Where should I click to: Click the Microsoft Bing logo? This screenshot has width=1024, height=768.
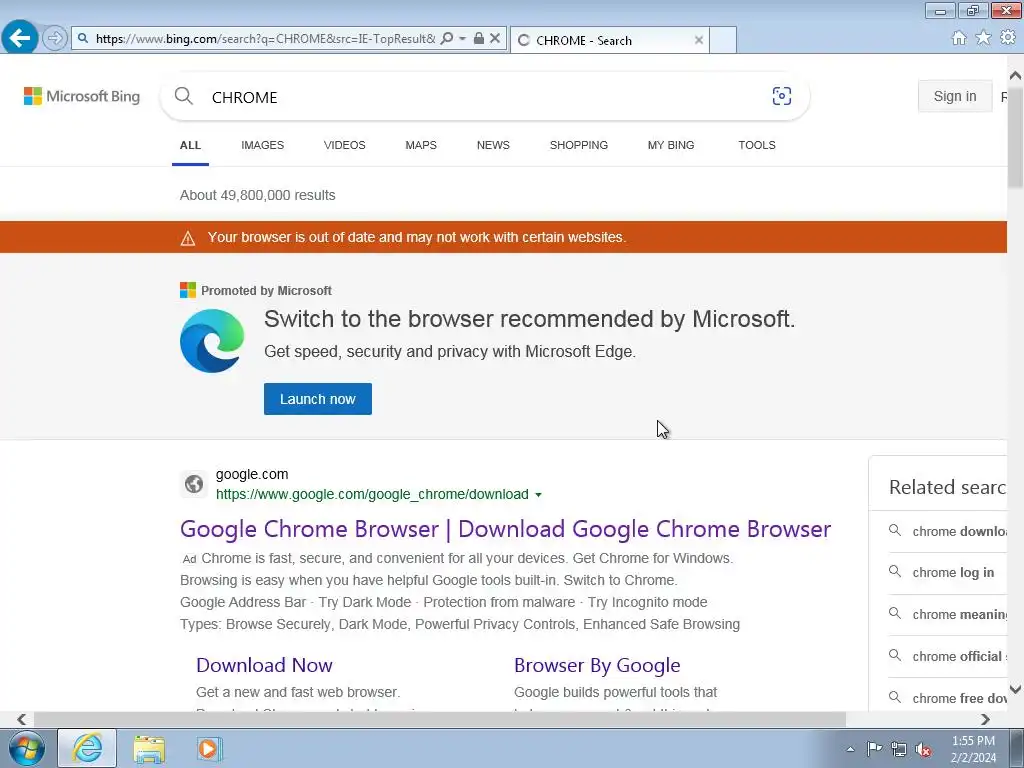click(x=82, y=96)
